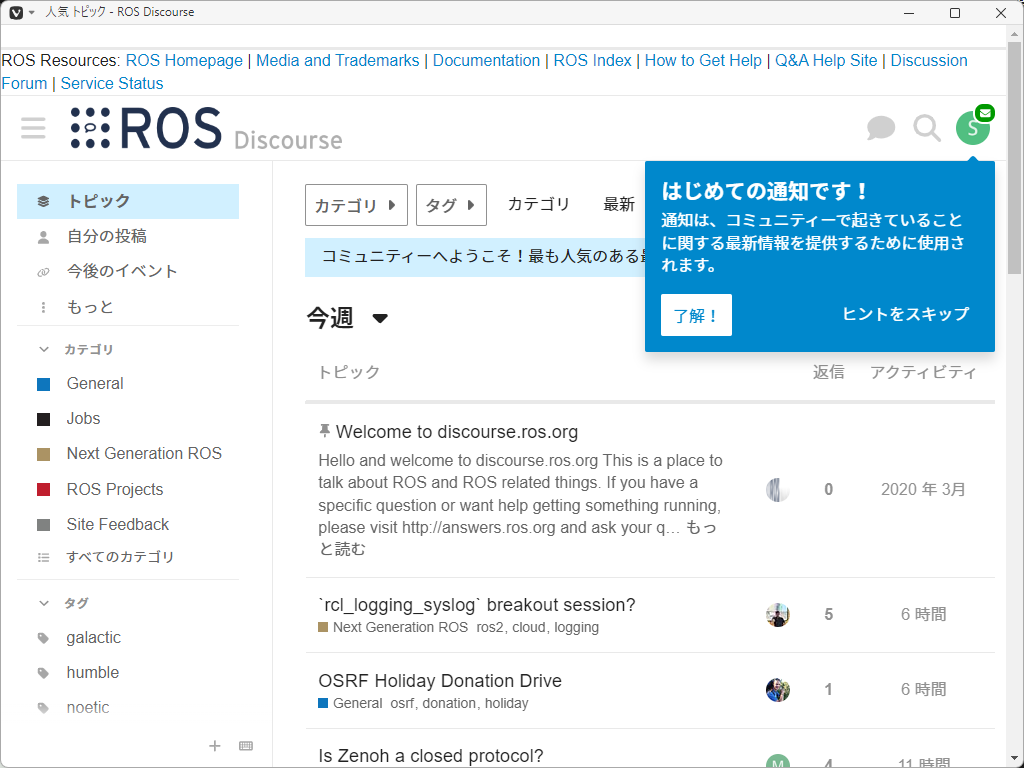The width and height of the screenshot is (1024, 768).
Task: Open poster avatar on OSRF Holiday row
Action: click(x=778, y=690)
